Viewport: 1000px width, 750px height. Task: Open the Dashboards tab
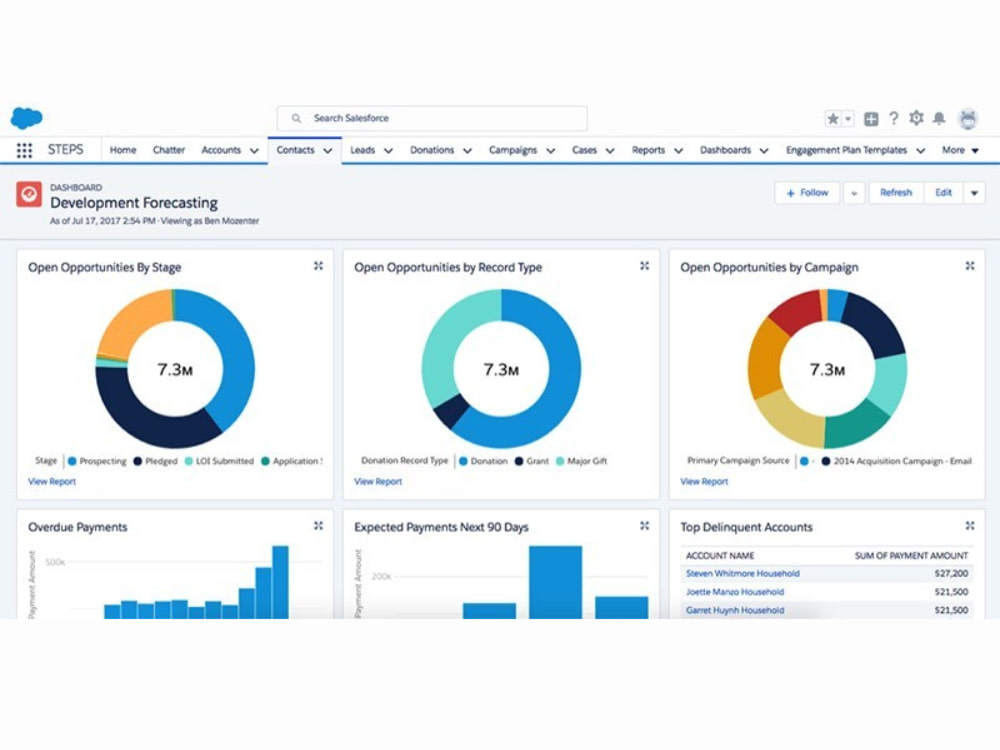pyautogui.click(x=725, y=150)
